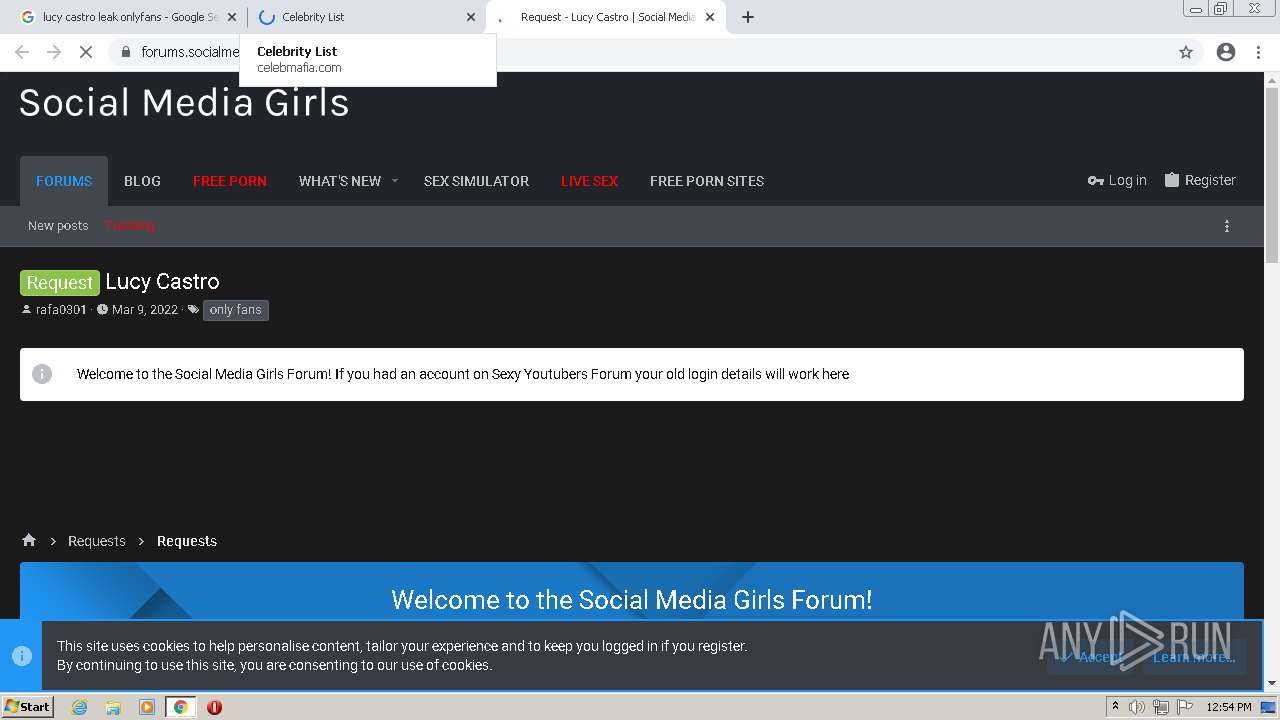
Task: Open Trending sub-navigation link
Action: point(130,226)
